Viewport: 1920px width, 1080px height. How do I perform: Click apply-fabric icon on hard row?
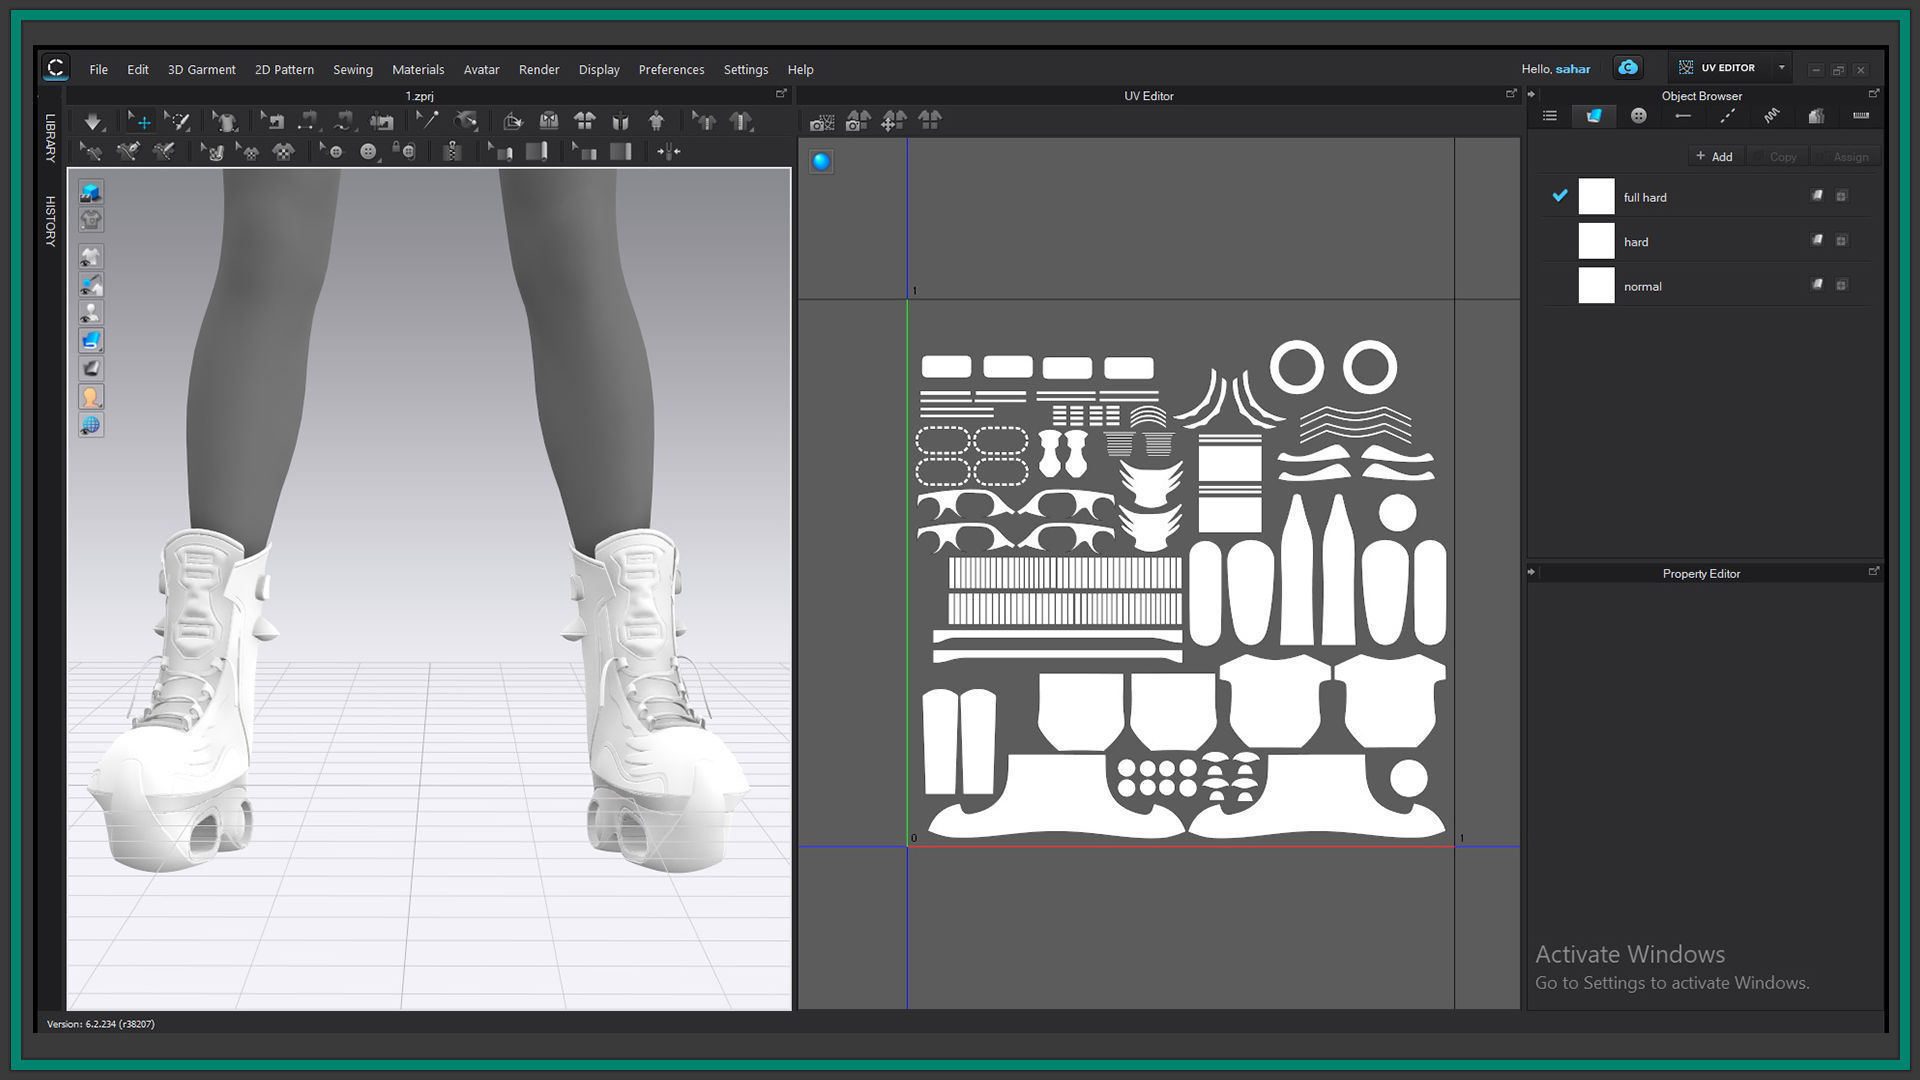point(1817,240)
